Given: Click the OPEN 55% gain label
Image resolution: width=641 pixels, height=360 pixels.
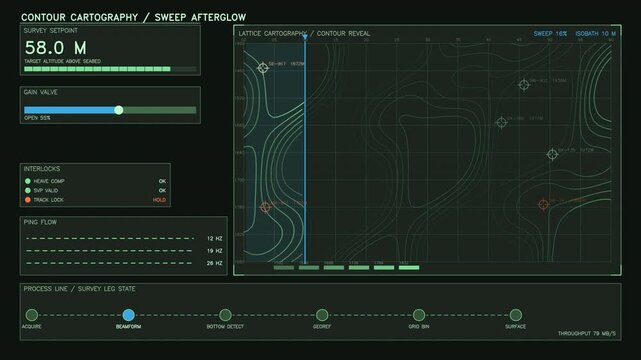Looking at the screenshot, I should click(x=37, y=118).
